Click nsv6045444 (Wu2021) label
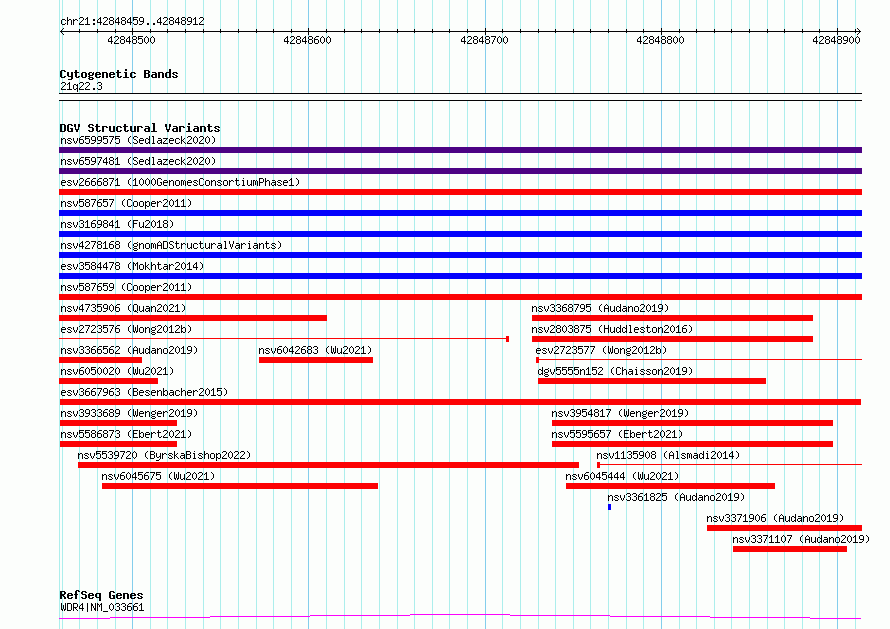 click(622, 476)
